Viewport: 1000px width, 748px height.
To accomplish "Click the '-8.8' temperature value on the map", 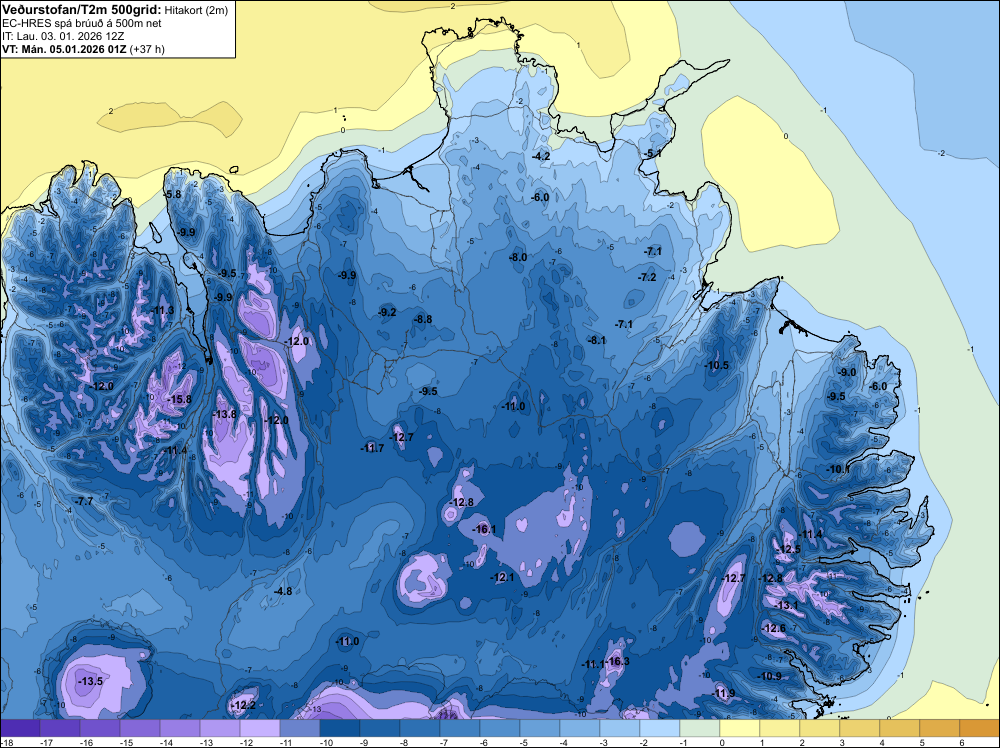I will tap(423, 319).
